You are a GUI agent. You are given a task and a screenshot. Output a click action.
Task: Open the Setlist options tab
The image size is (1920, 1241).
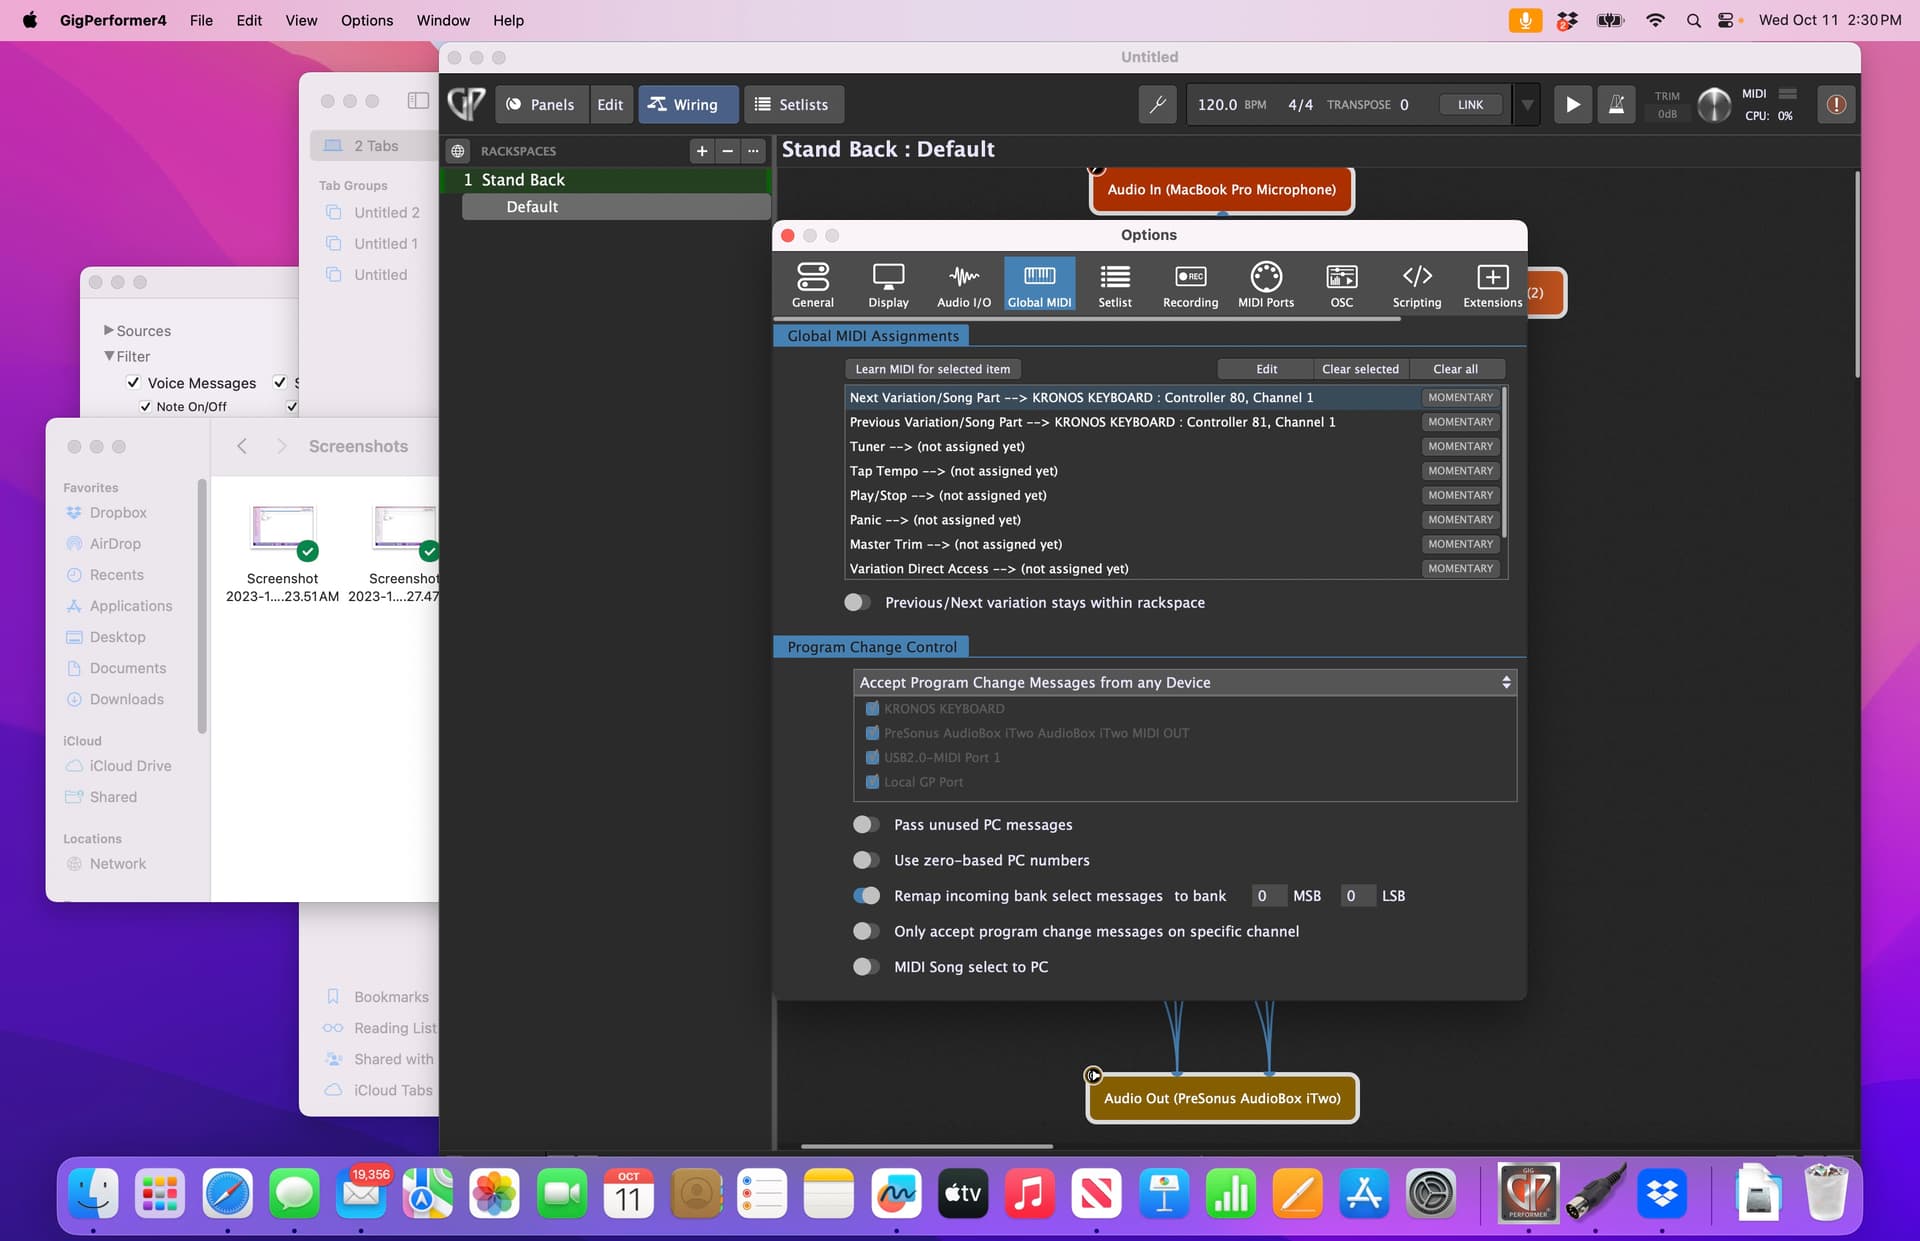click(1115, 284)
